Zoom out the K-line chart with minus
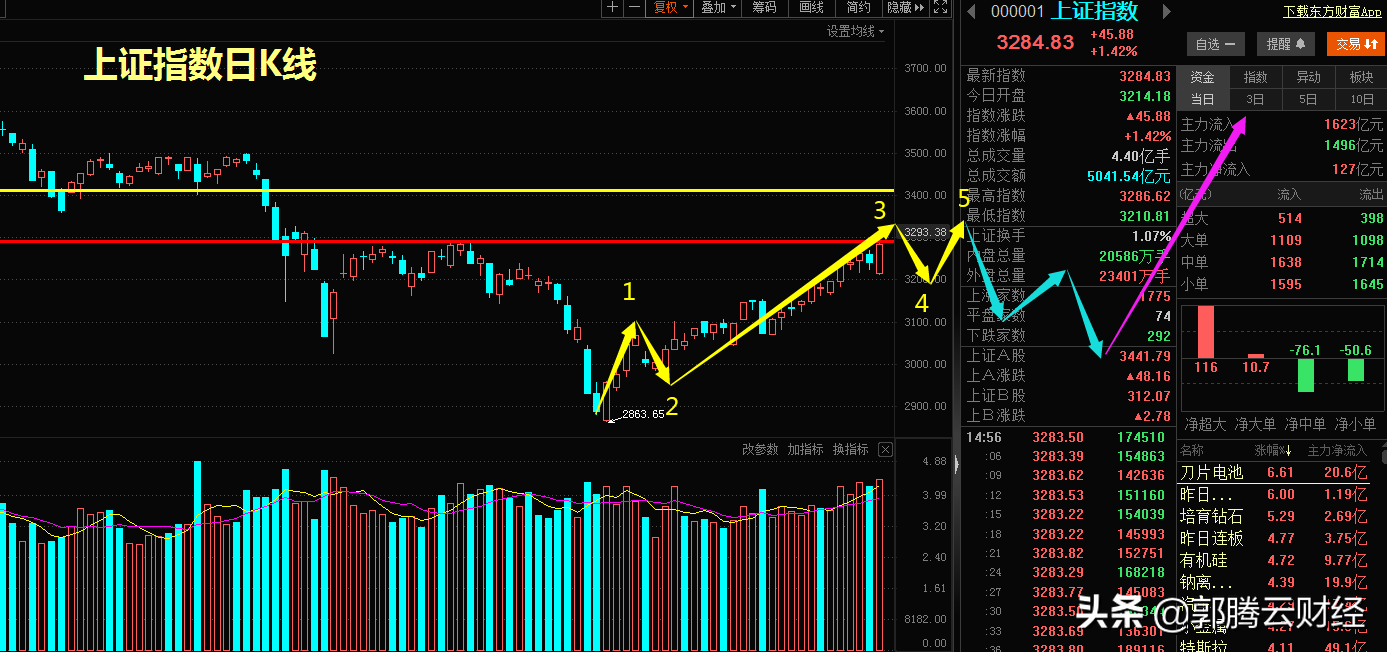 click(x=635, y=8)
